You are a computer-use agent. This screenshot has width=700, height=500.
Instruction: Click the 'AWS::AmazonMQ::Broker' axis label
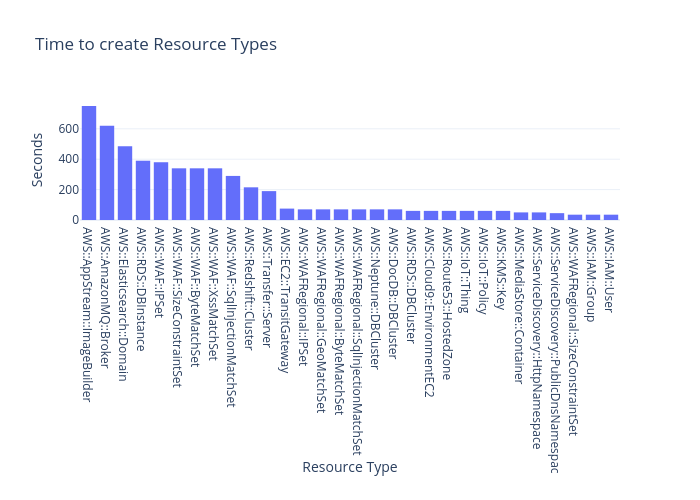pyautogui.click(x=105, y=298)
